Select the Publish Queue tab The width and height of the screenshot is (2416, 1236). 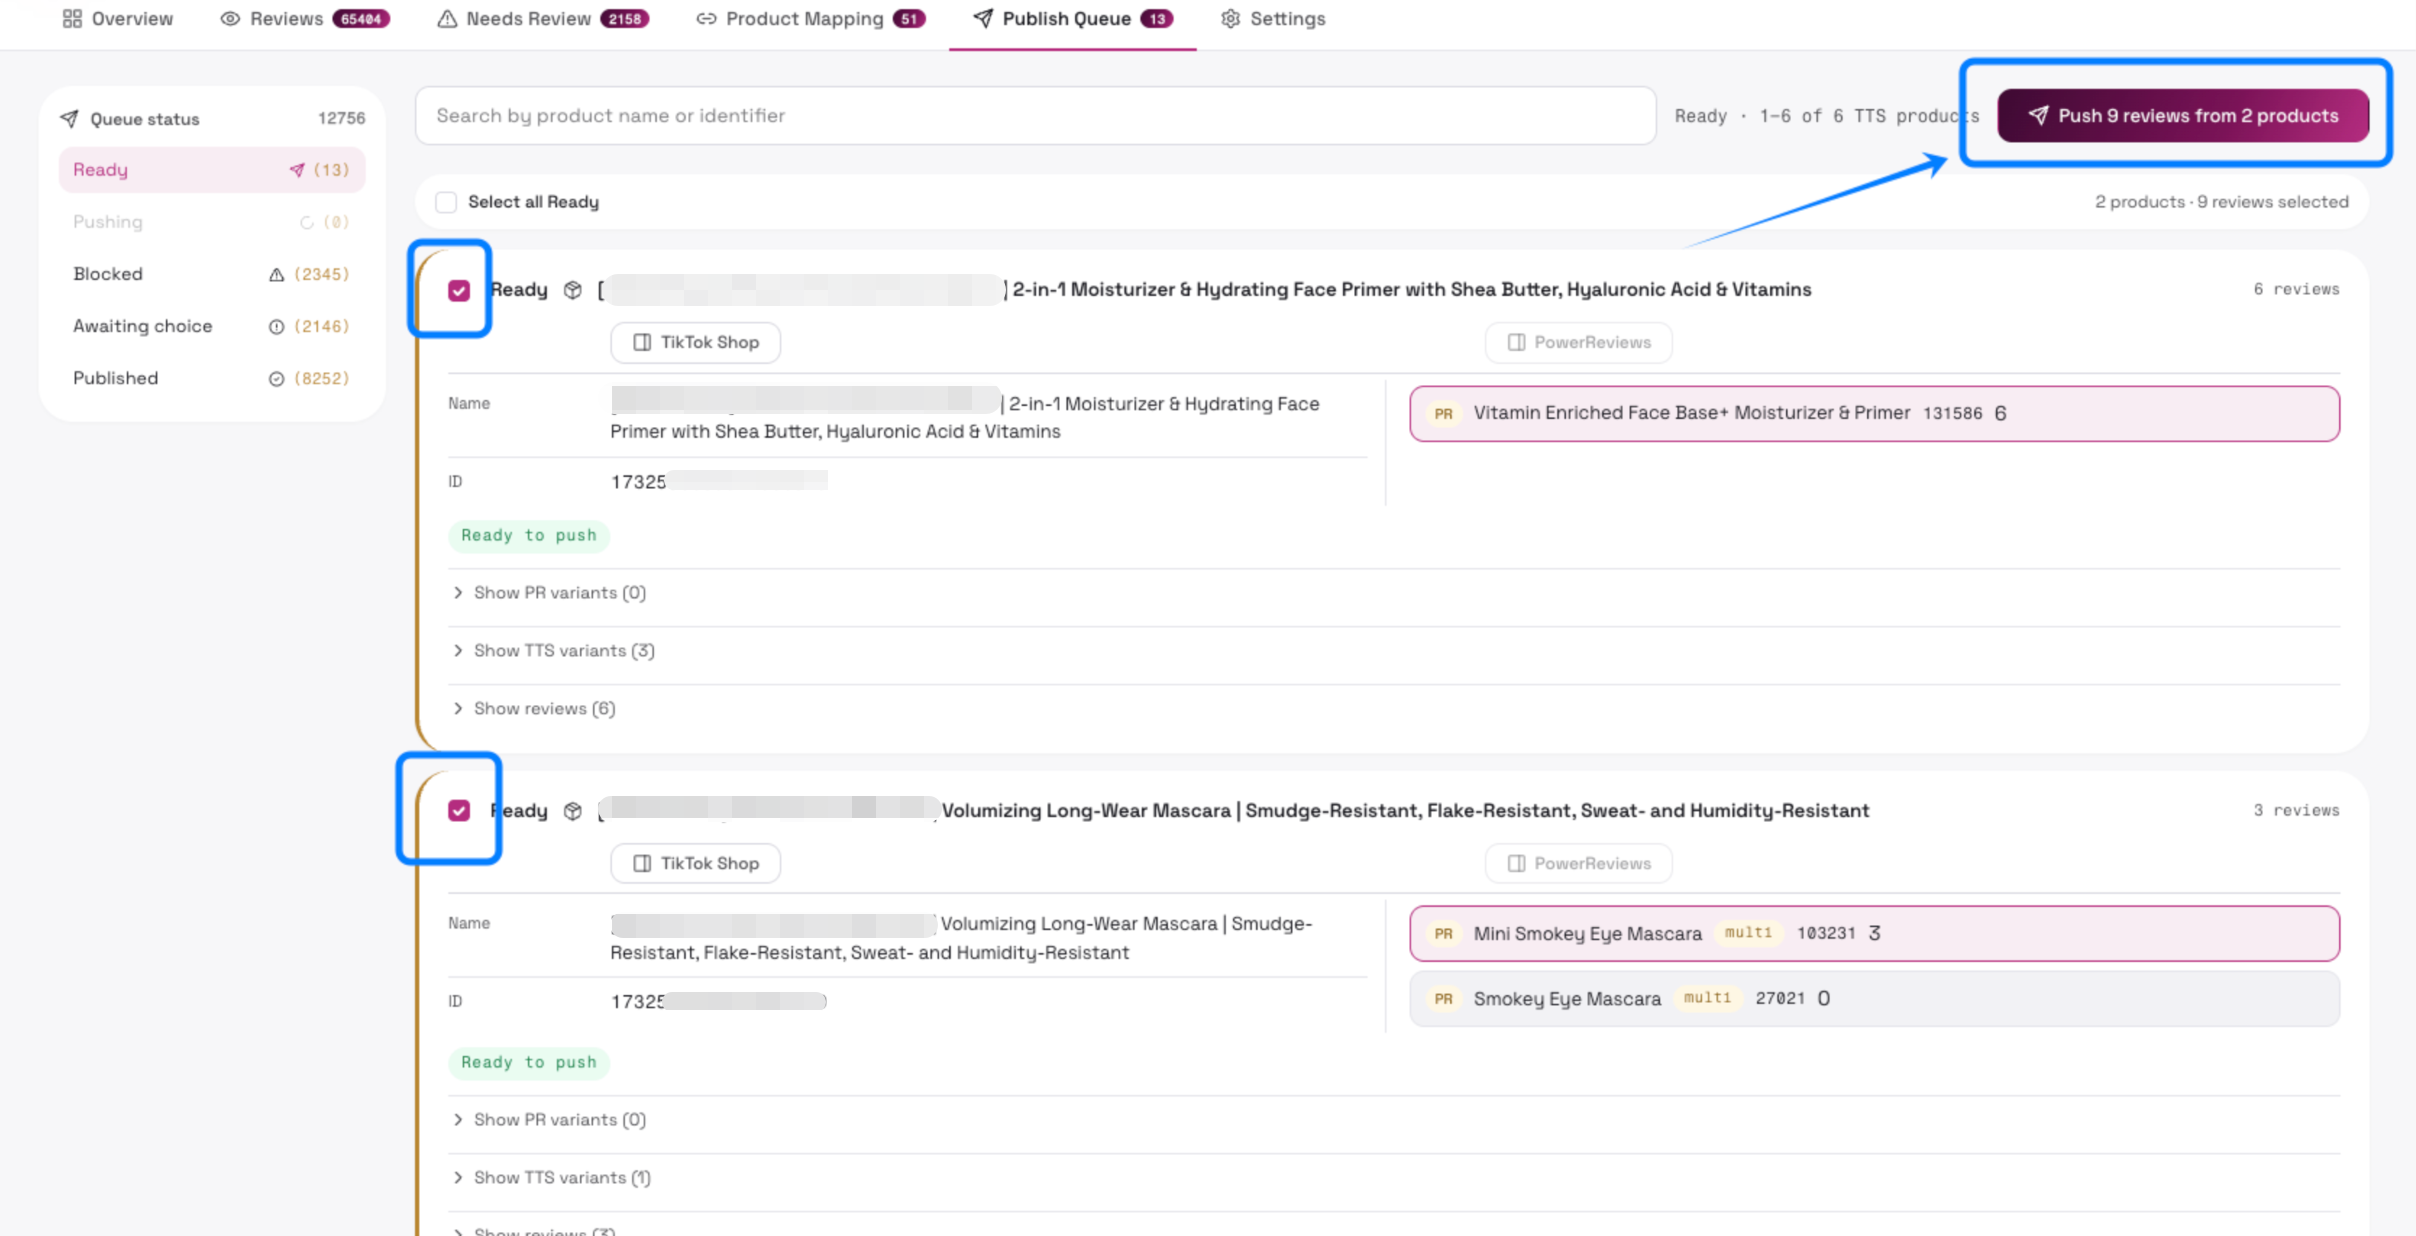[x=1072, y=19]
